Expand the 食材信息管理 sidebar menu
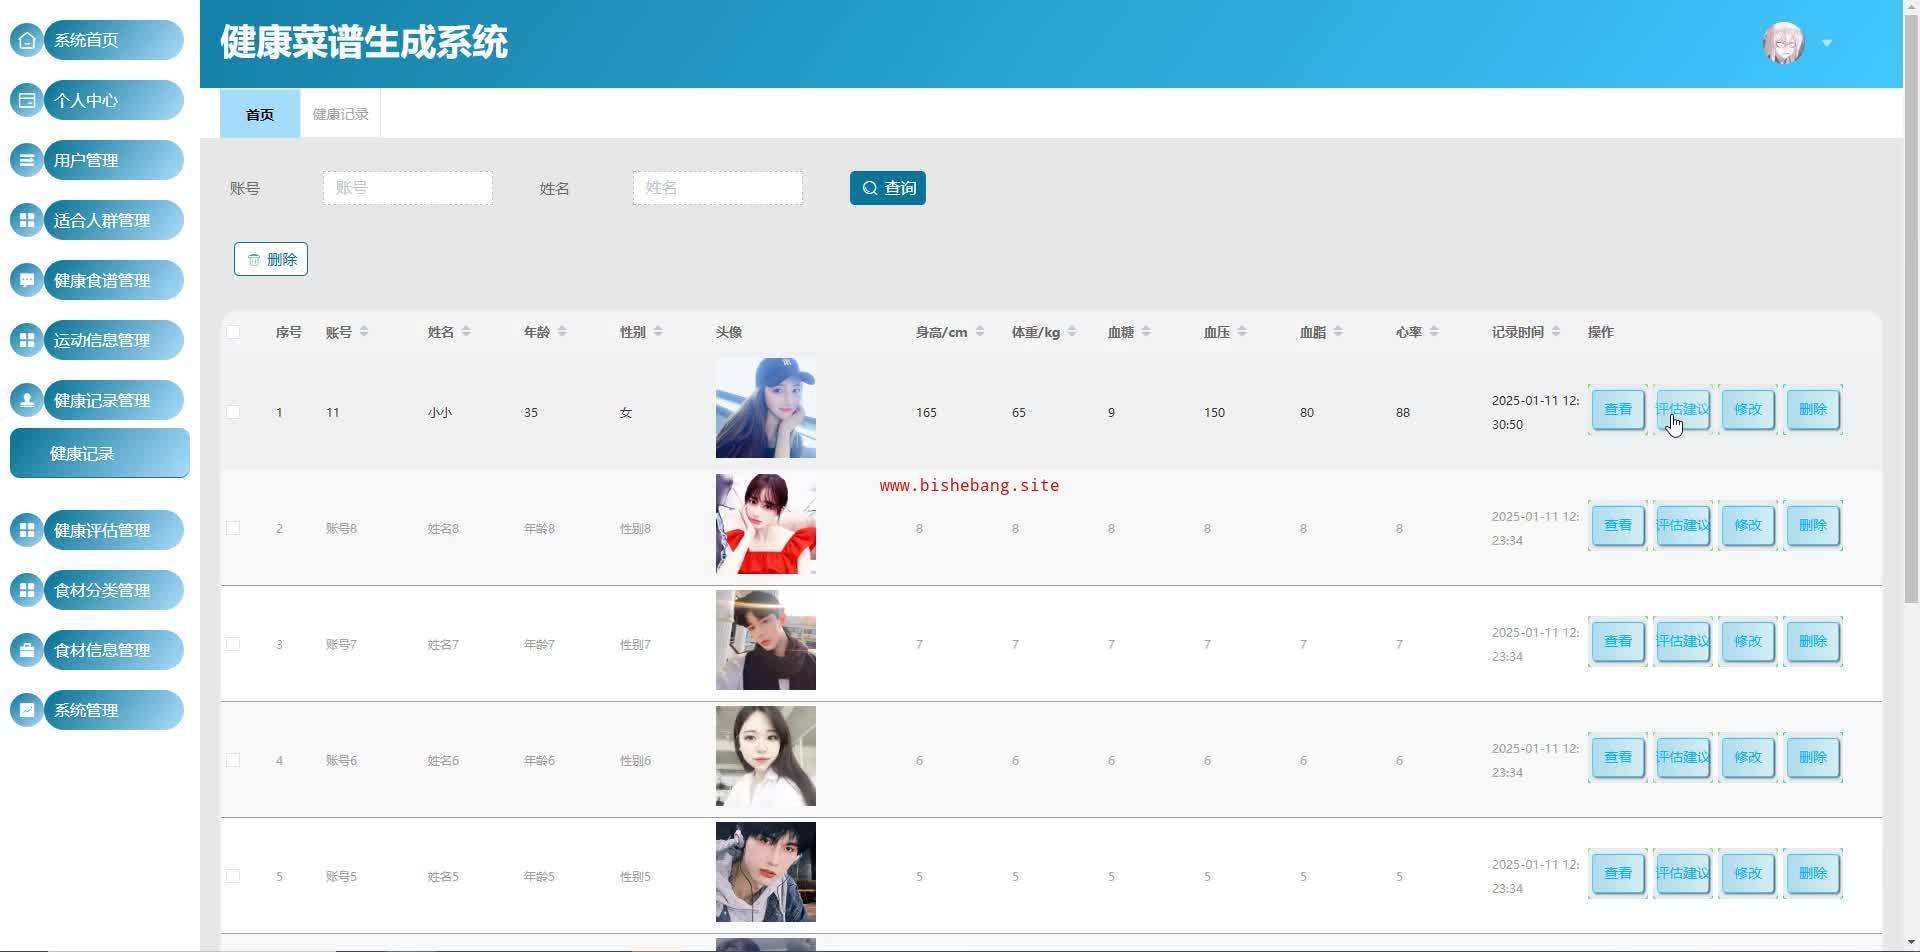Viewport: 1920px width, 952px height. pos(113,650)
